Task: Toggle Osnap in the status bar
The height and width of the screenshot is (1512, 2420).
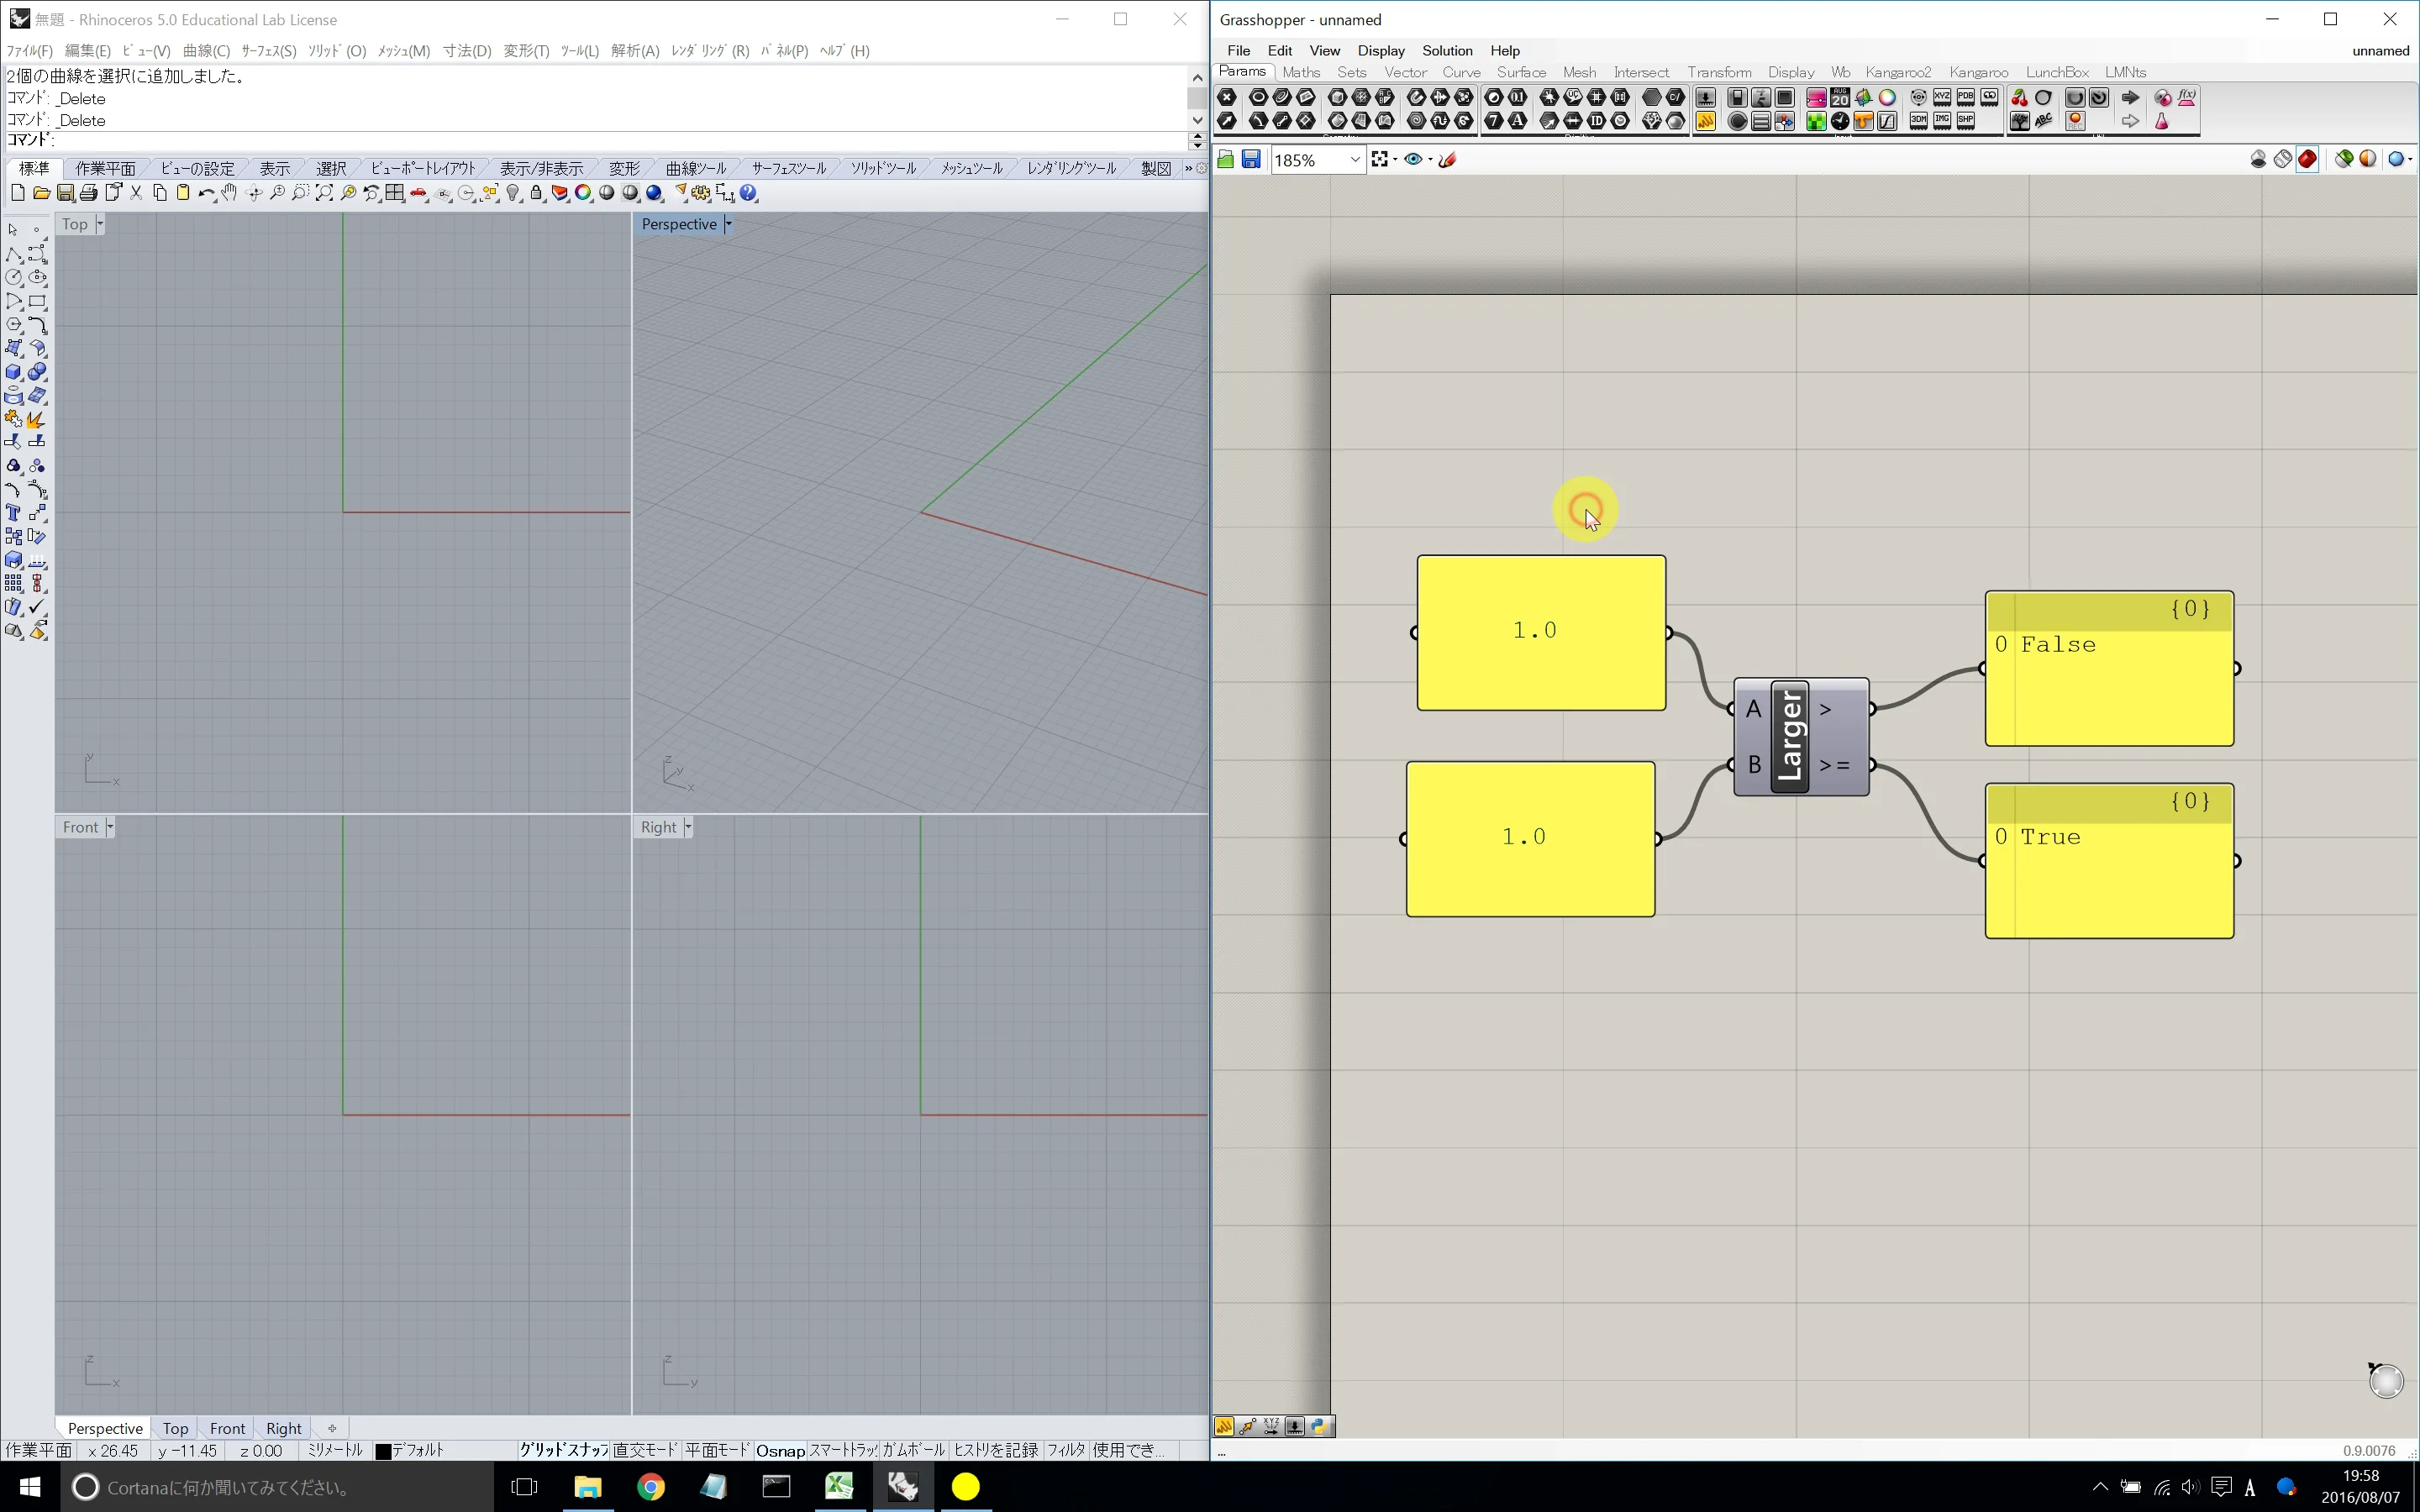Action: coord(780,1450)
